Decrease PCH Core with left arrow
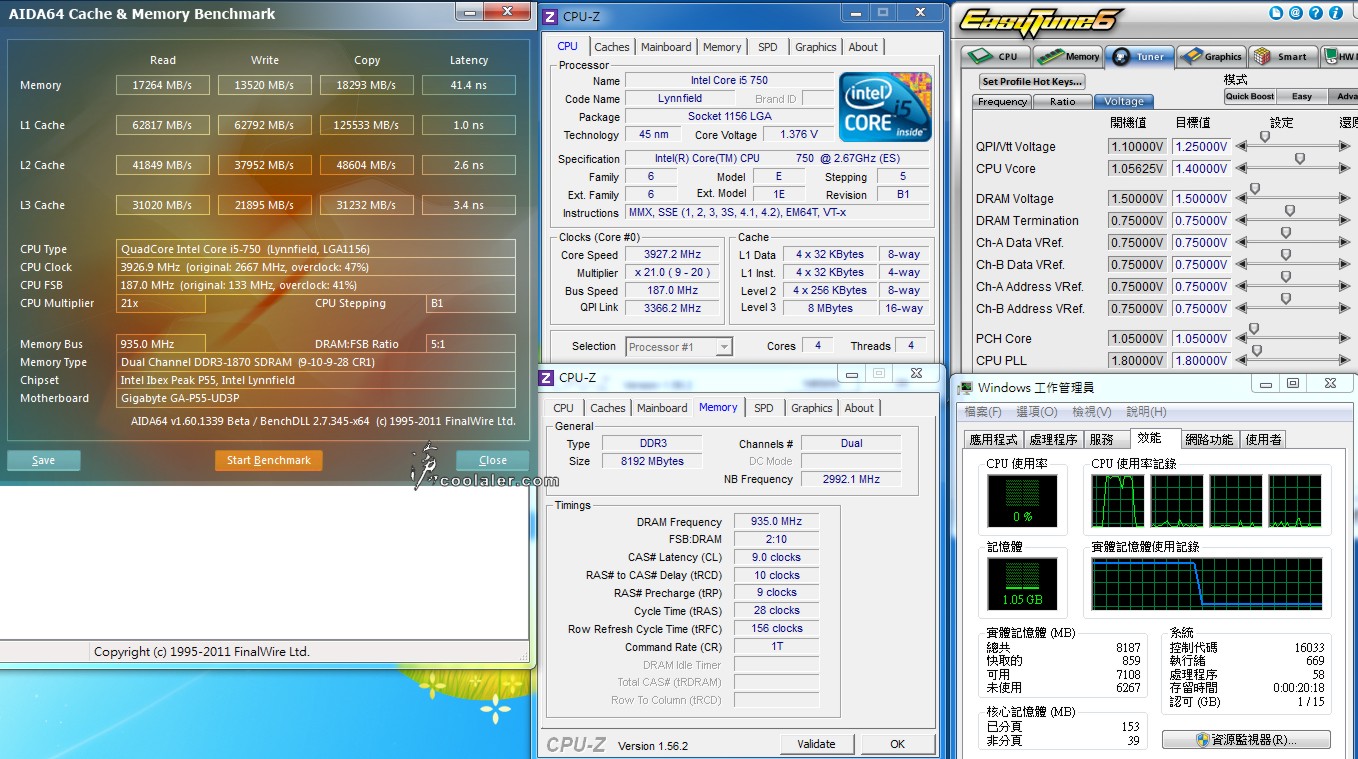This screenshot has width=1358, height=759. pos(1241,338)
